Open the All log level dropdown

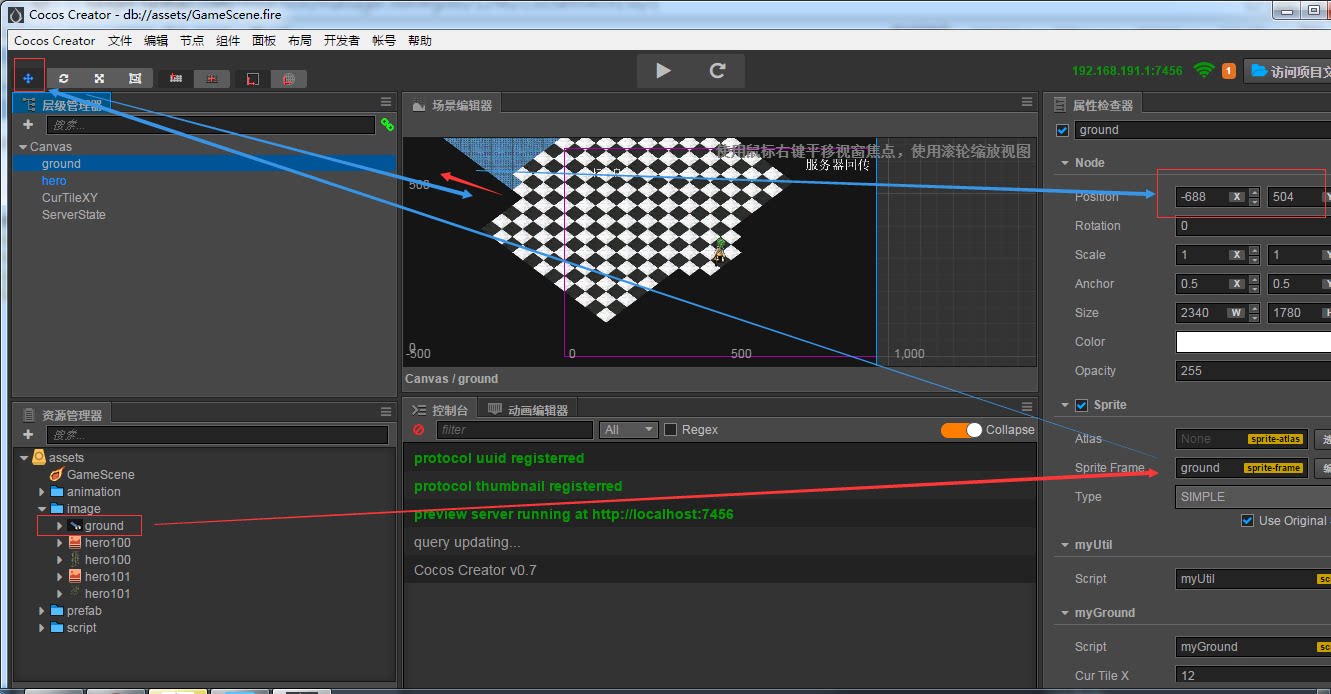(x=628, y=430)
